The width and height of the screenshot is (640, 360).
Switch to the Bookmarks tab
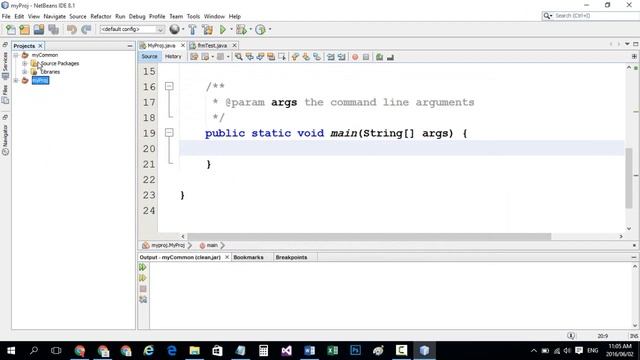(248, 257)
